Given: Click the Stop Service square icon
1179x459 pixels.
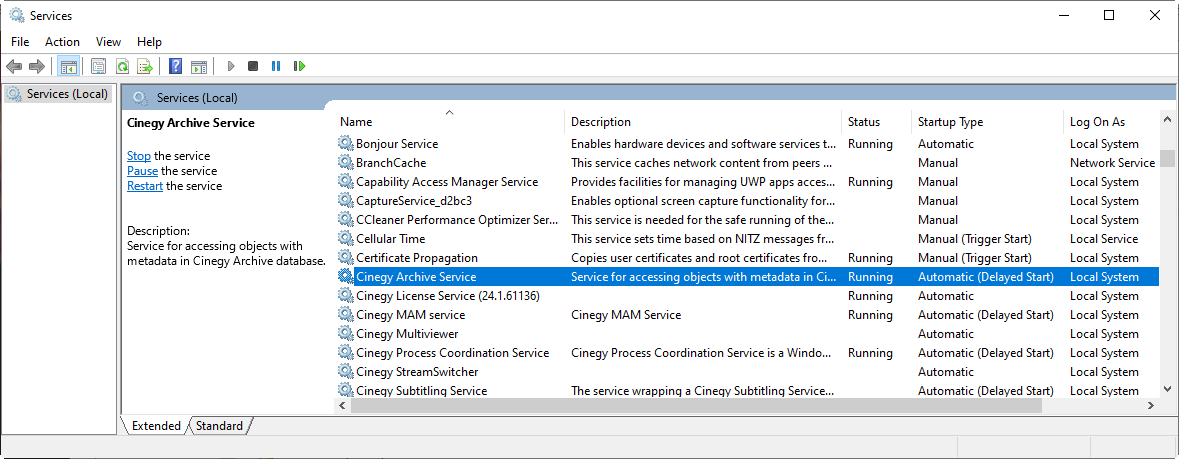Looking at the screenshot, I should coord(253,66).
